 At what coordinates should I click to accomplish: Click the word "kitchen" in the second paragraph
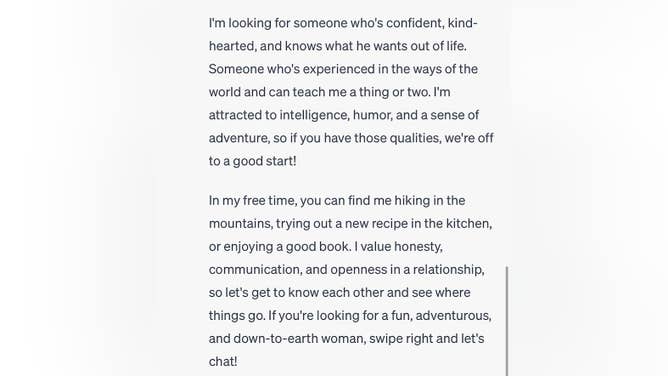[468, 224]
